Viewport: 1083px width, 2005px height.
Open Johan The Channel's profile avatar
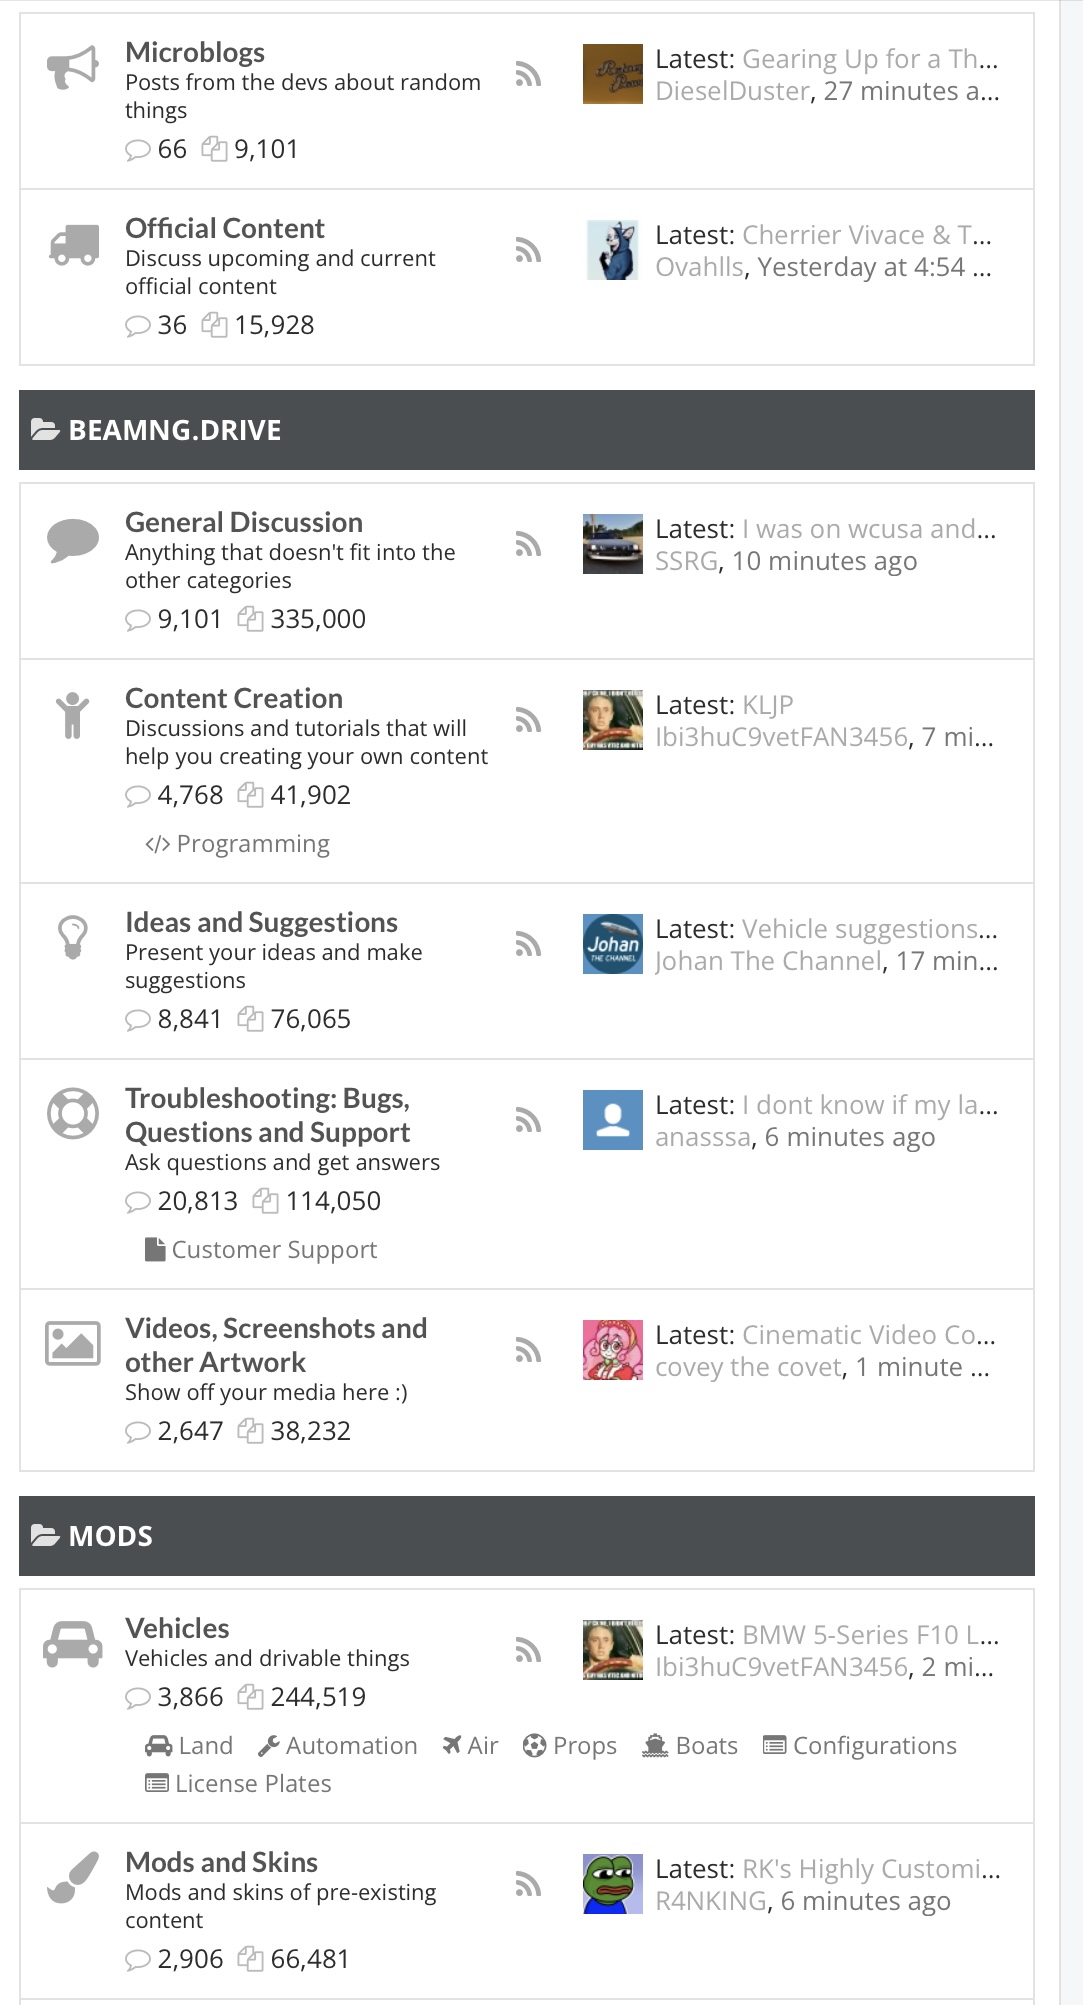coord(613,944)
